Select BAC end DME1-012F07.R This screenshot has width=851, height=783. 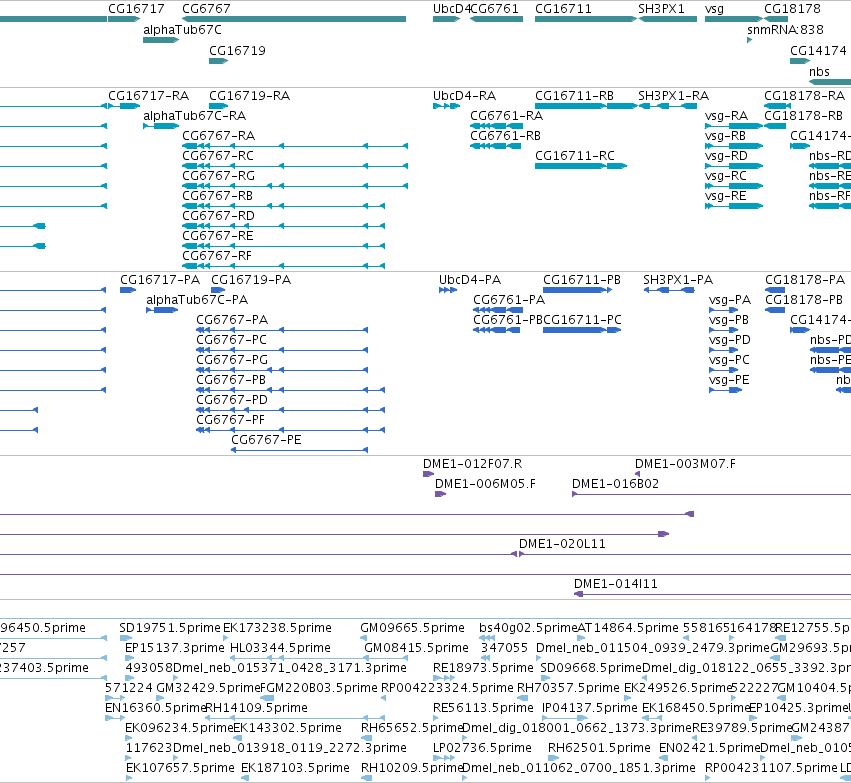coord(473,464)
